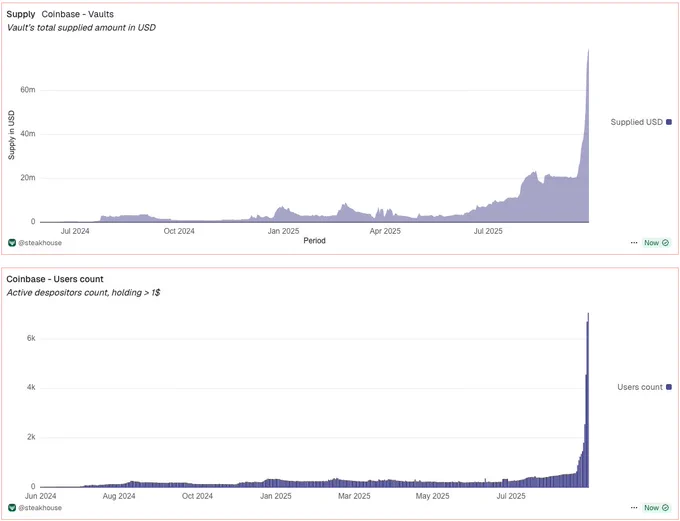Click the Supply in USD y-axis label
Screen dimensions: 680x521
[11, 135]
